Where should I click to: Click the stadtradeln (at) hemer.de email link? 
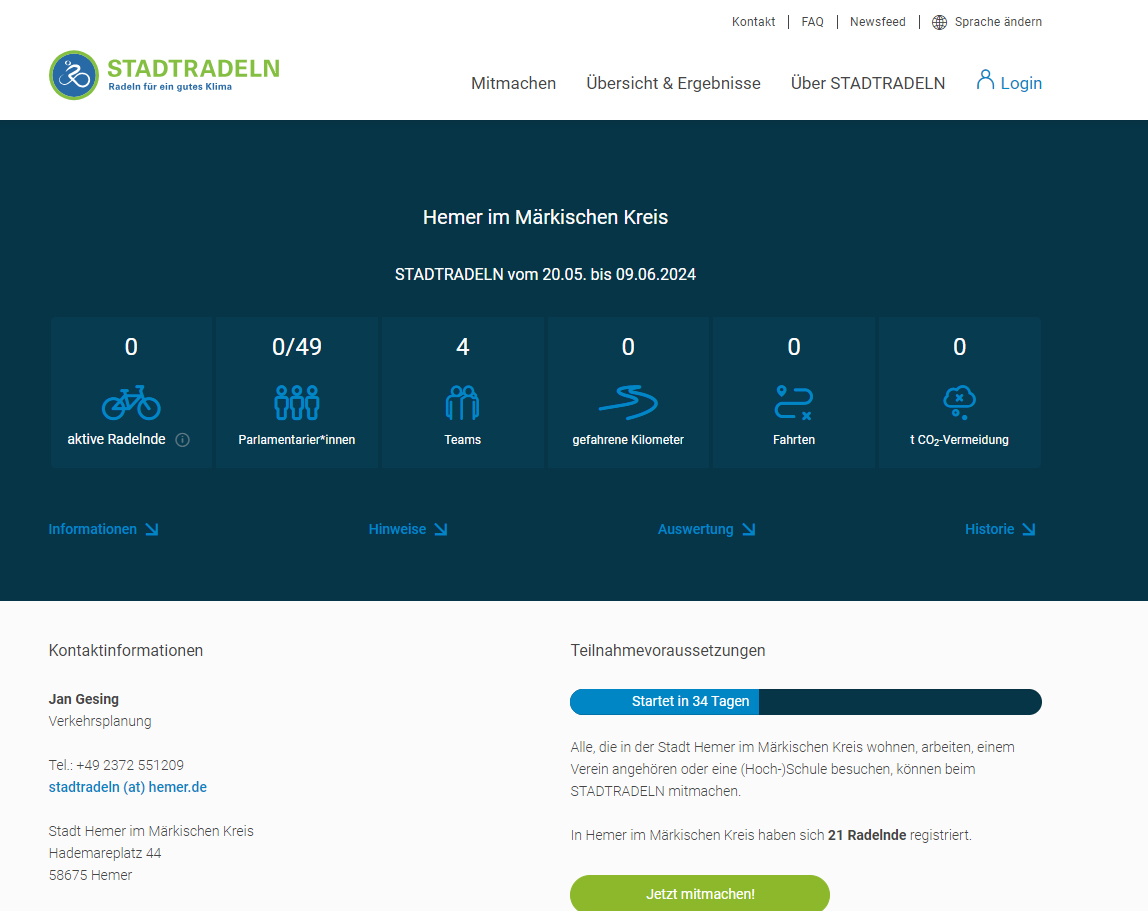coord(127,787)
